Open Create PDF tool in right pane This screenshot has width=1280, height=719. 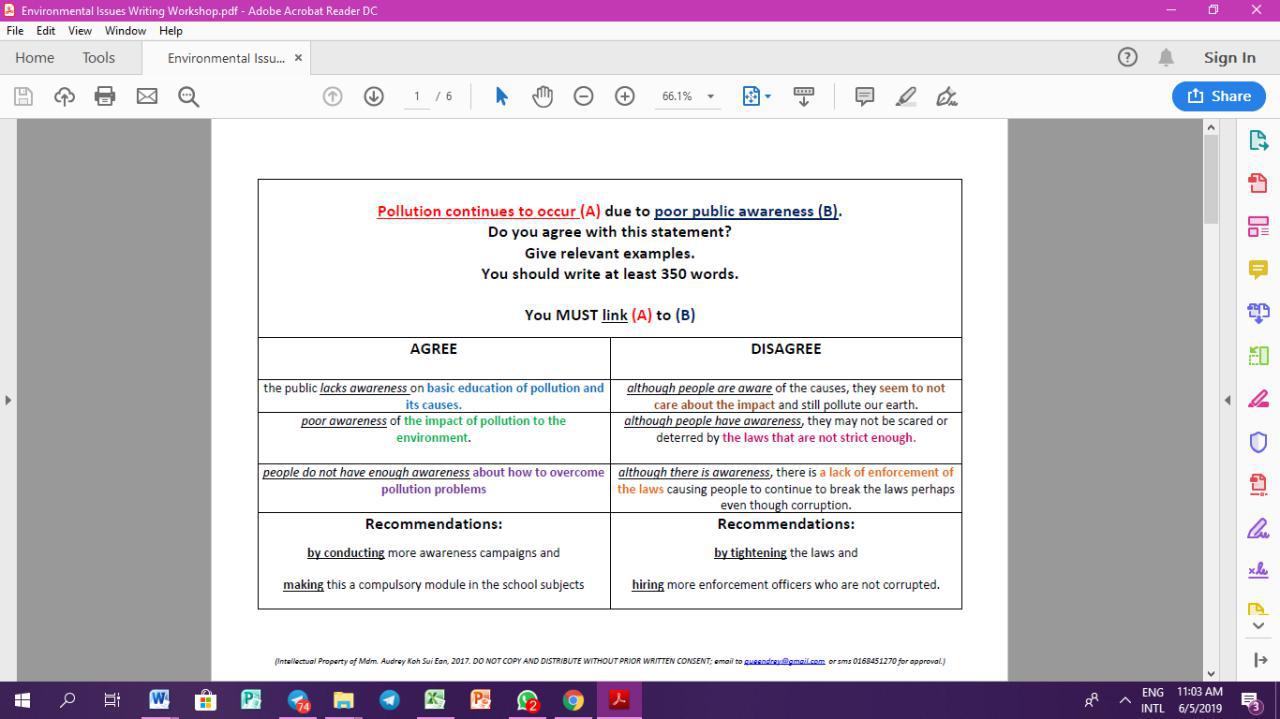(1258, 183)
